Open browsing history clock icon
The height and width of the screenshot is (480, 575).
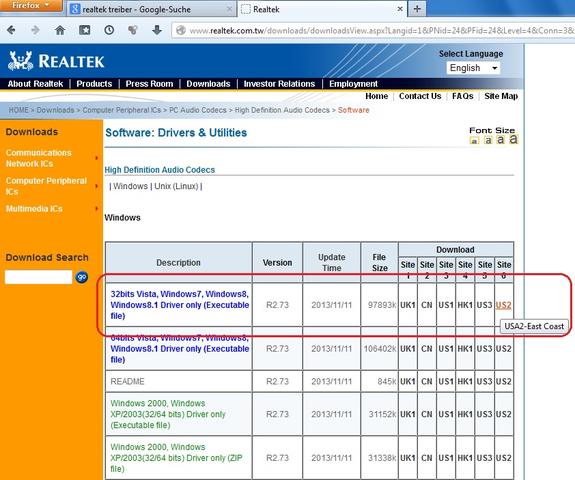(109, 30)
